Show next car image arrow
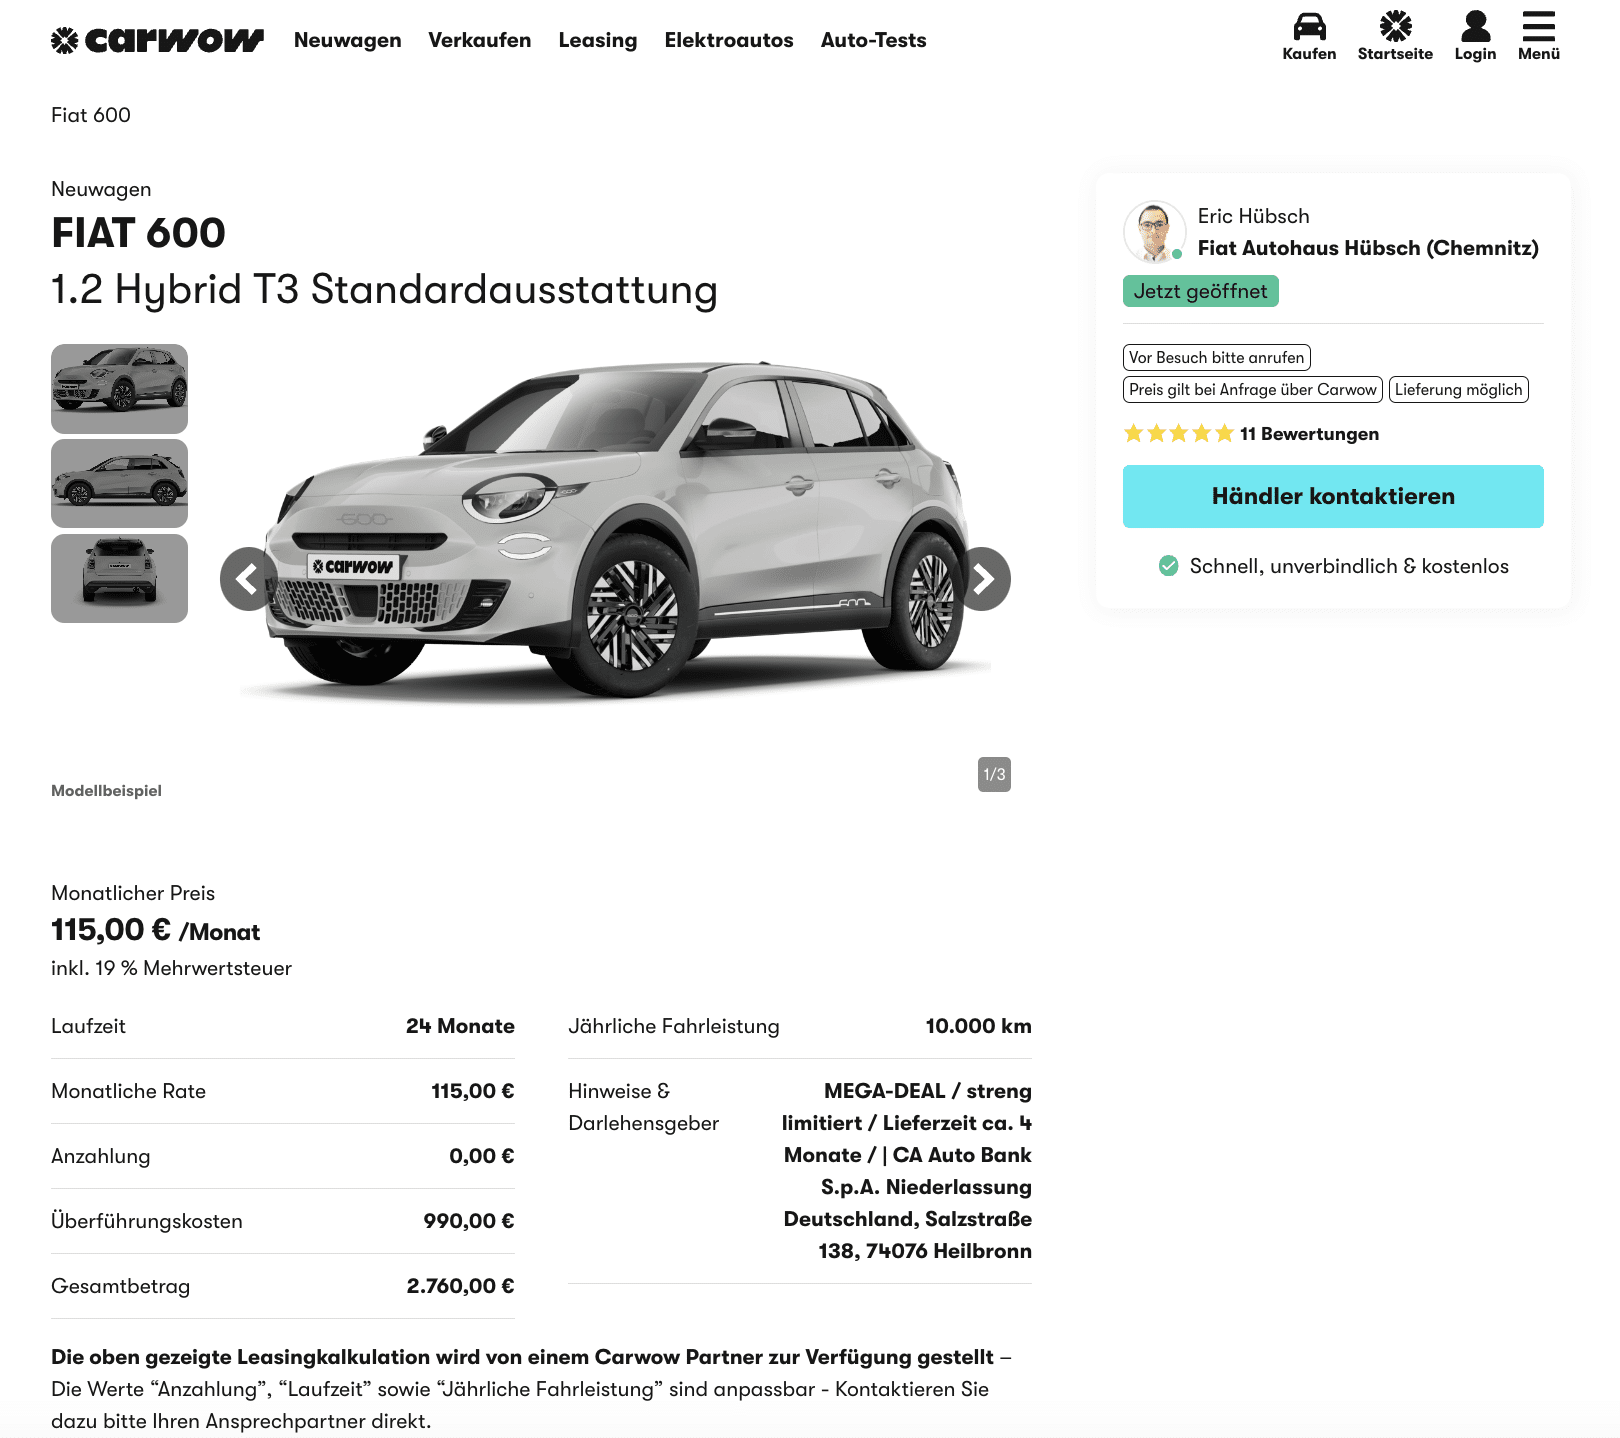The width and height of the screenshot is (1620, 1438). click(983, 579)
